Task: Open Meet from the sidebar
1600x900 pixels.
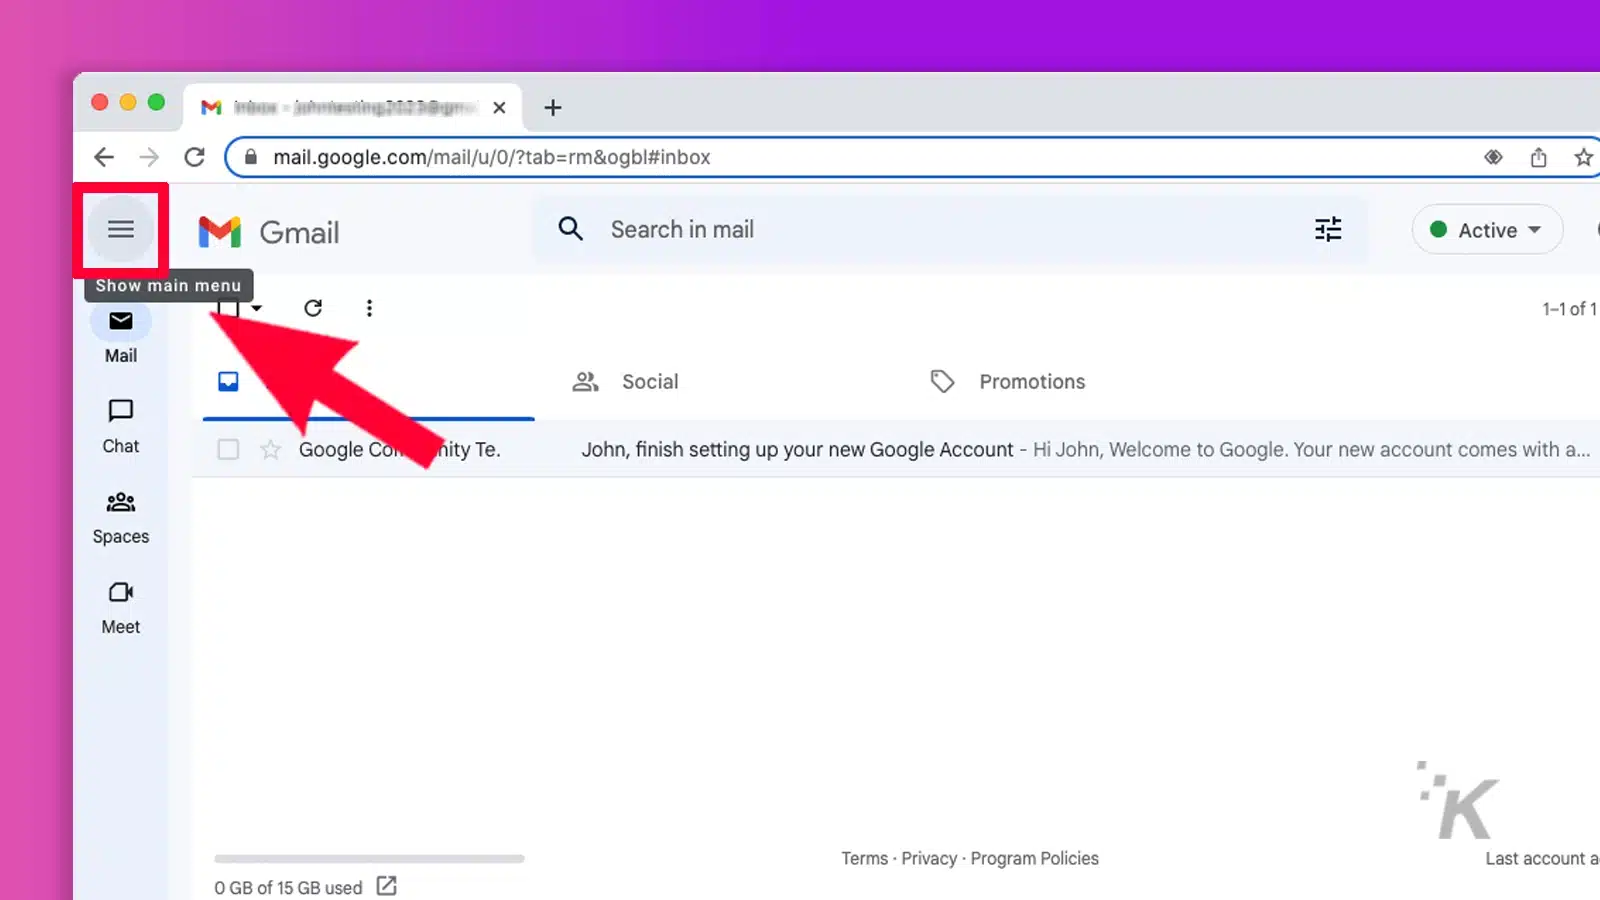Action: click(121, 608)
